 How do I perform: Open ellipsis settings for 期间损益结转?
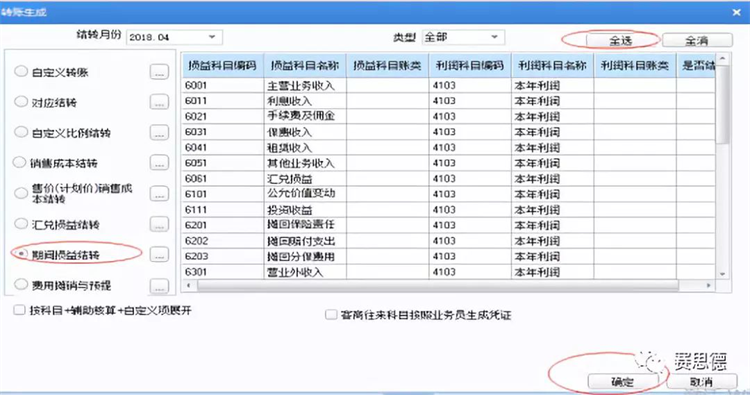(x=159, y=254)
